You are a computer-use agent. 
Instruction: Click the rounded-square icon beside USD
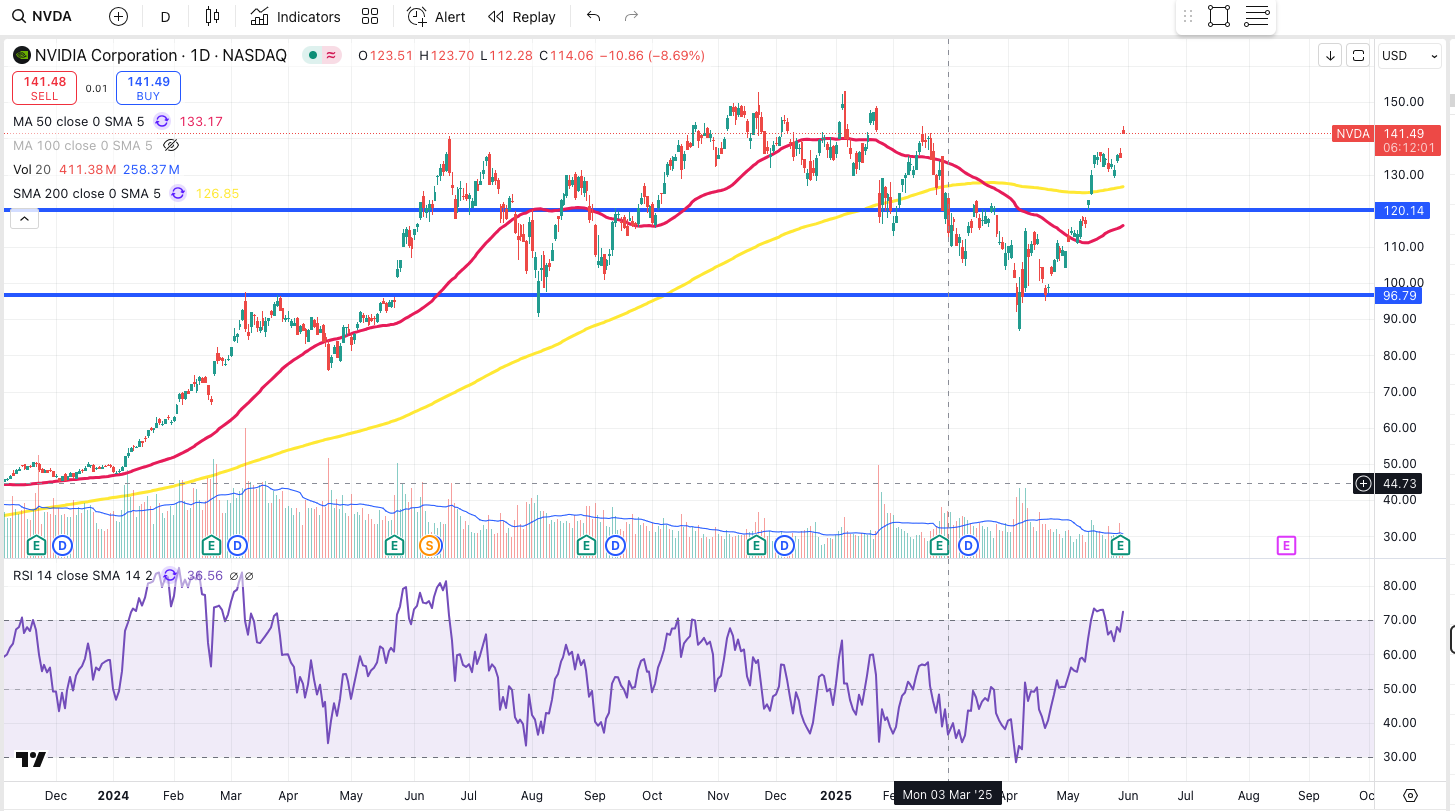coord(1358,55)
